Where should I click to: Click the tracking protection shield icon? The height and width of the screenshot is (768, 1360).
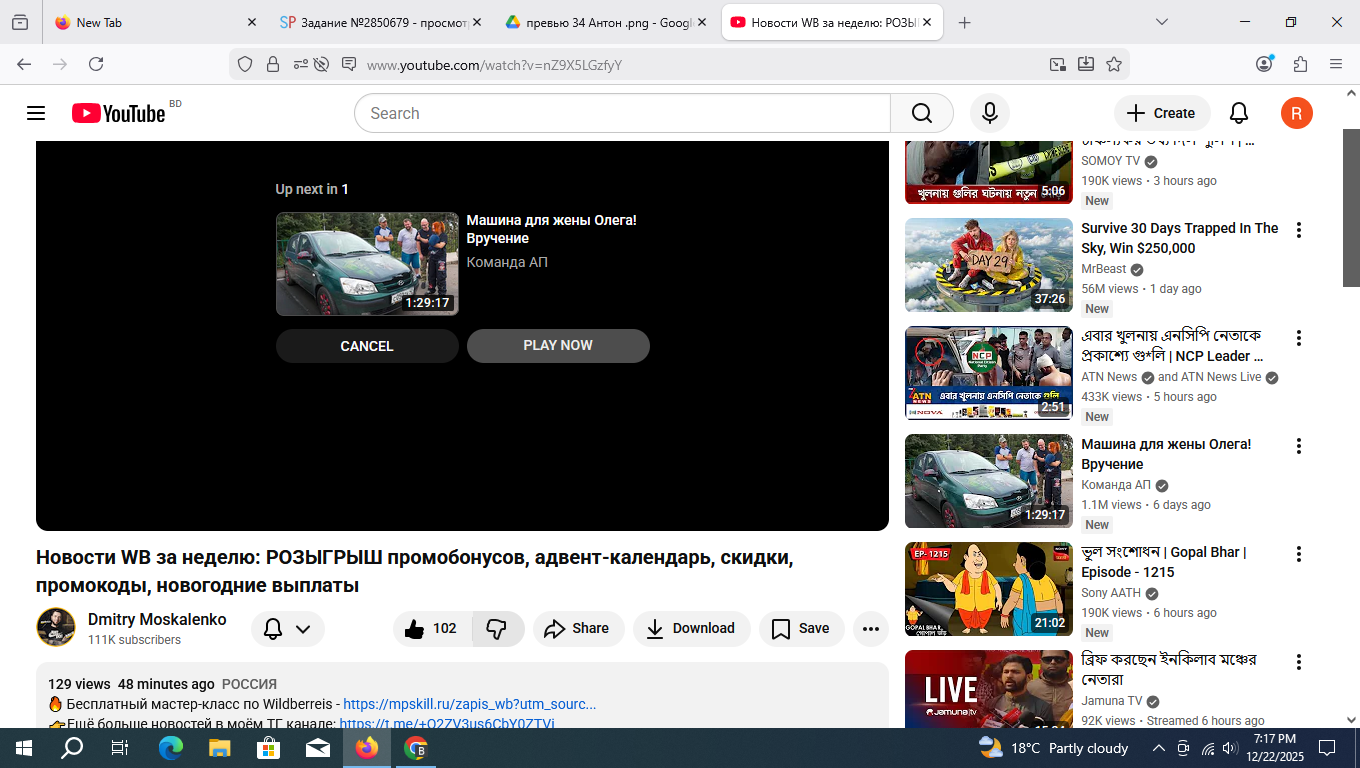[245, 65]
